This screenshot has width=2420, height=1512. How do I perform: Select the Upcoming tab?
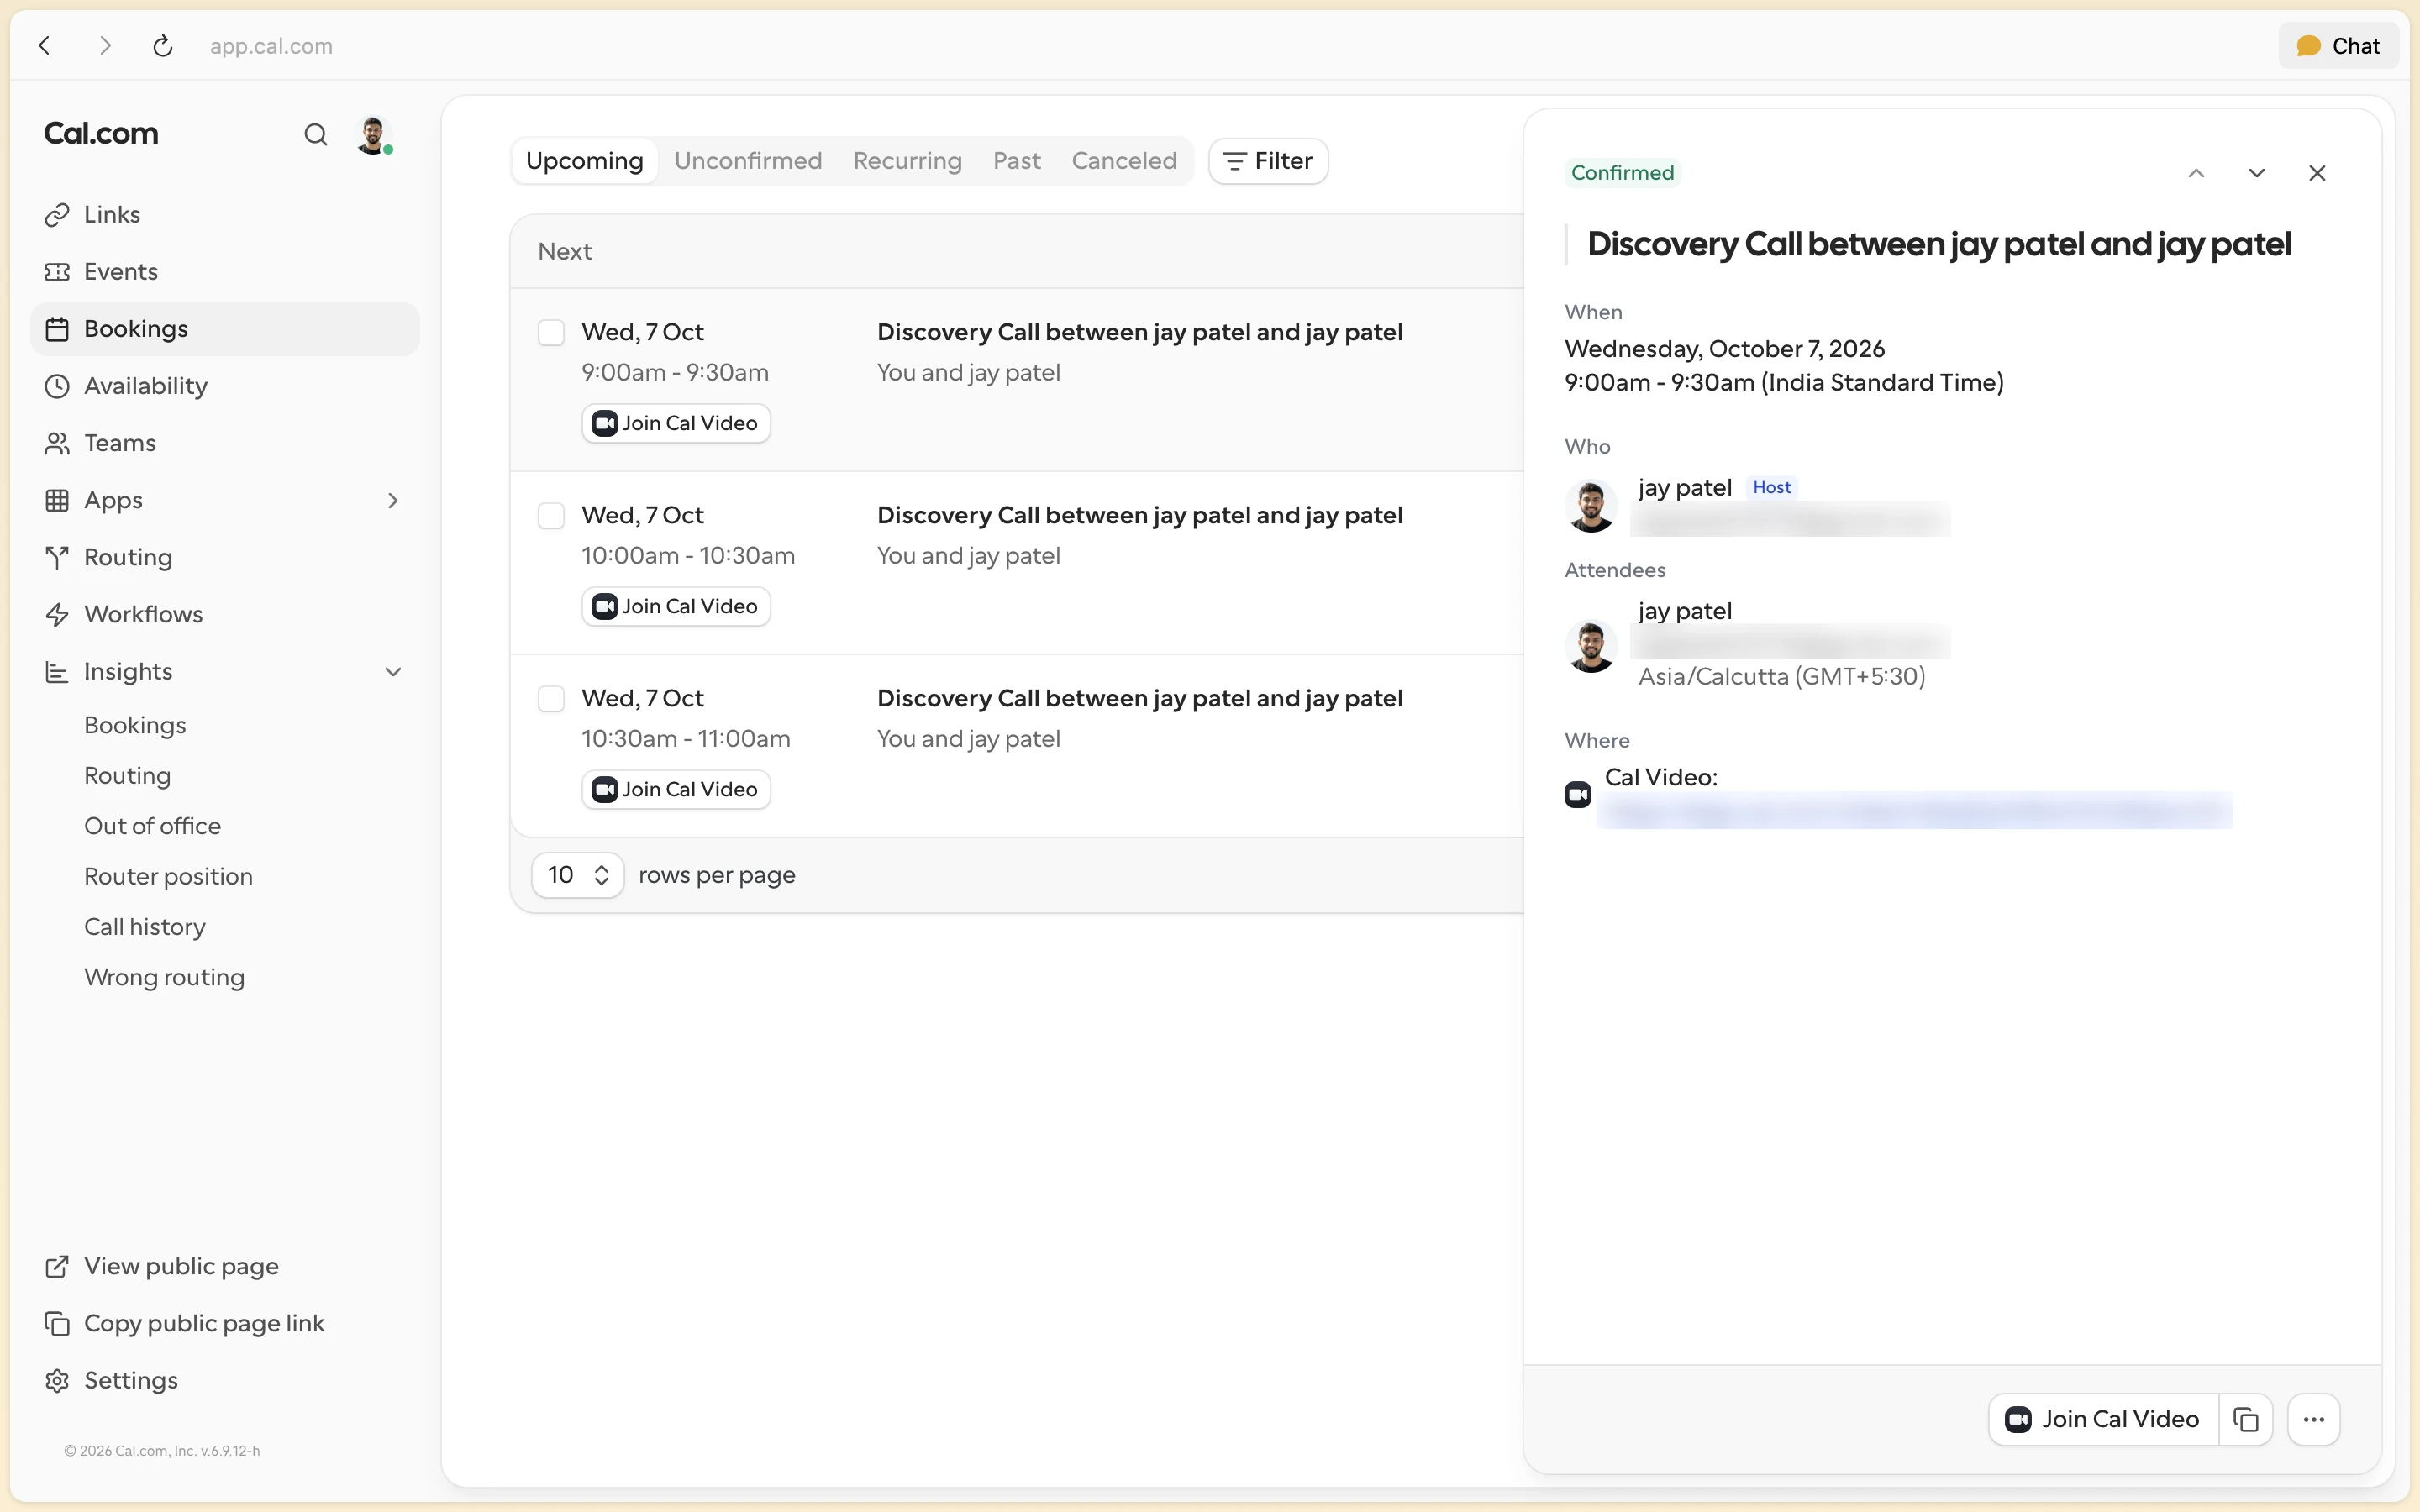coord(585,161)
